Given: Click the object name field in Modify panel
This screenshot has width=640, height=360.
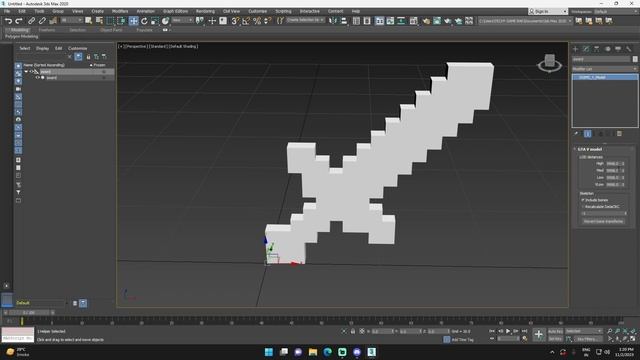Looking at the screenshot, I should coord(601,59).
